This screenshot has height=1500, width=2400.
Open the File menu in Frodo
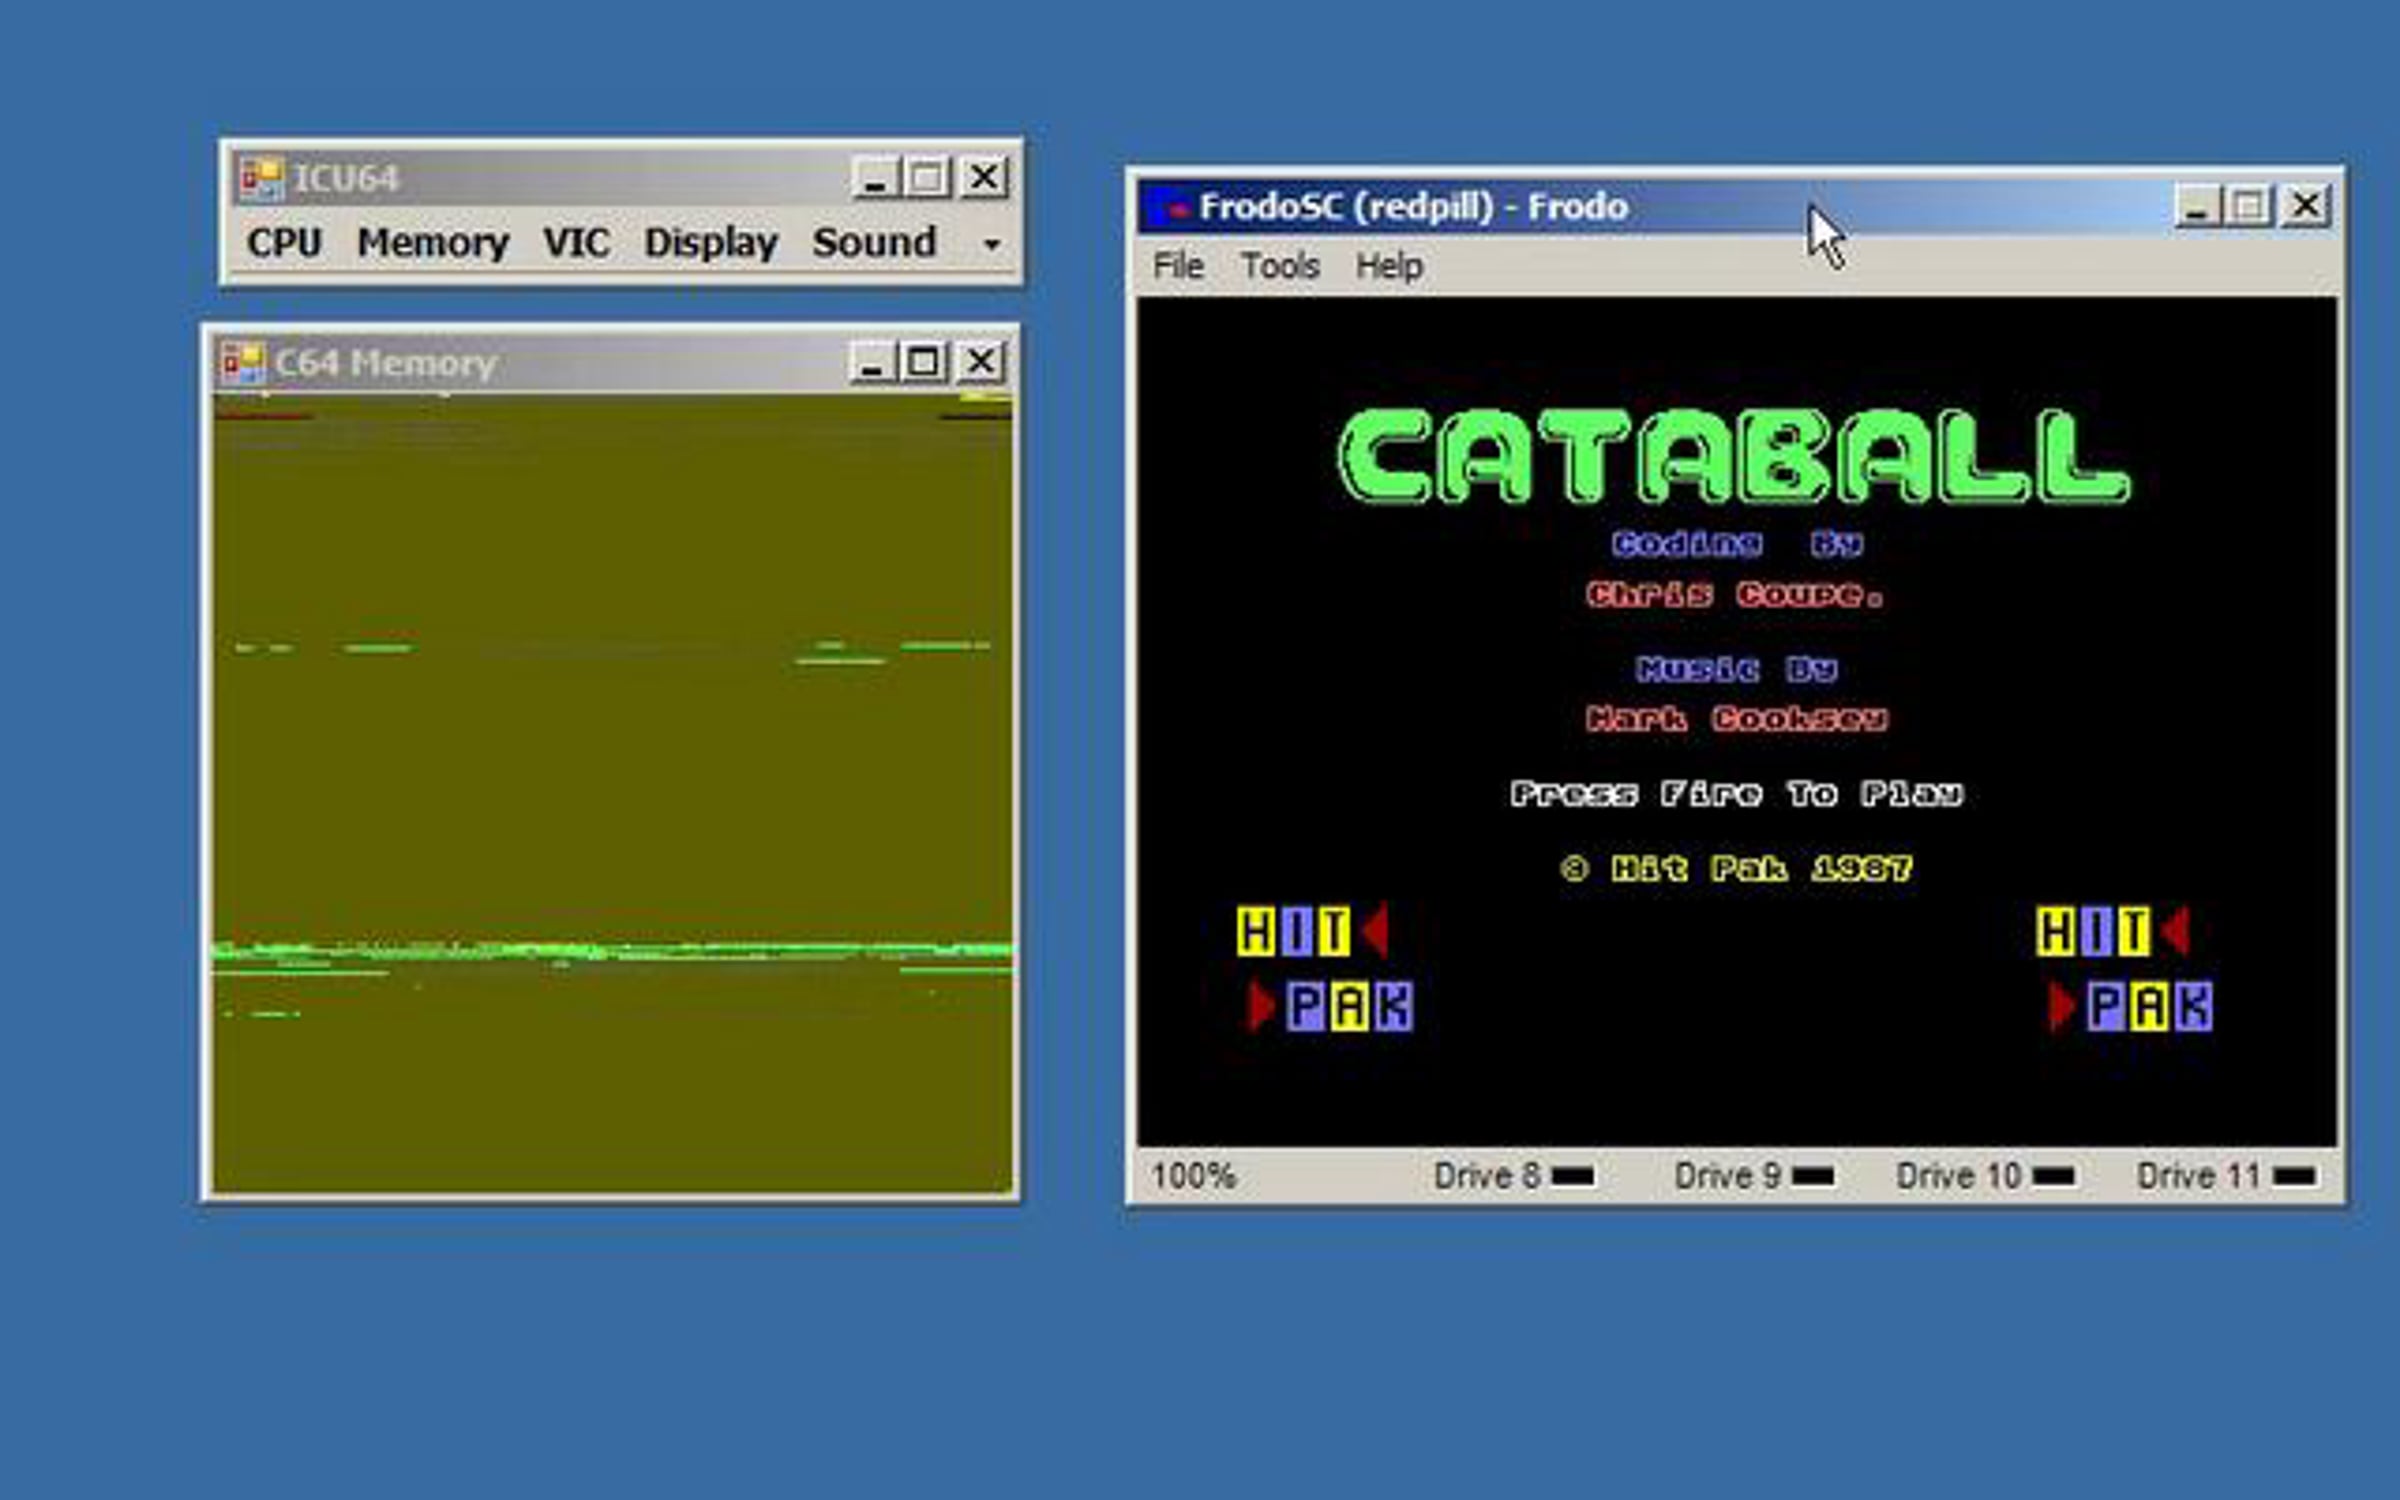pyautogui.click(x=1177, y=266)
